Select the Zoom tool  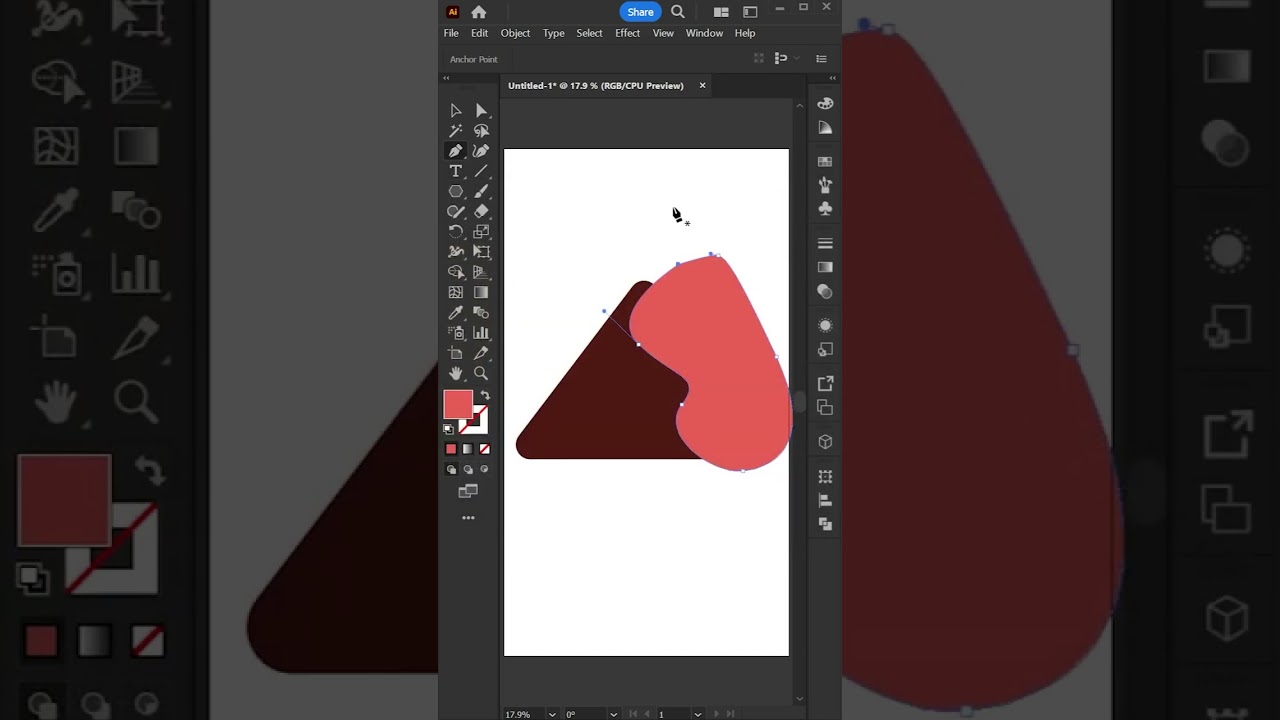[x=481, y=373]
